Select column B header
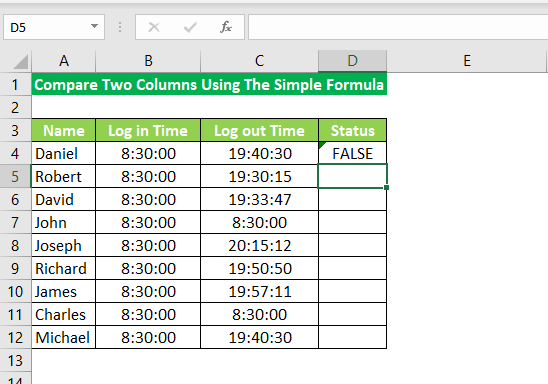 click(x=148, y=61)
